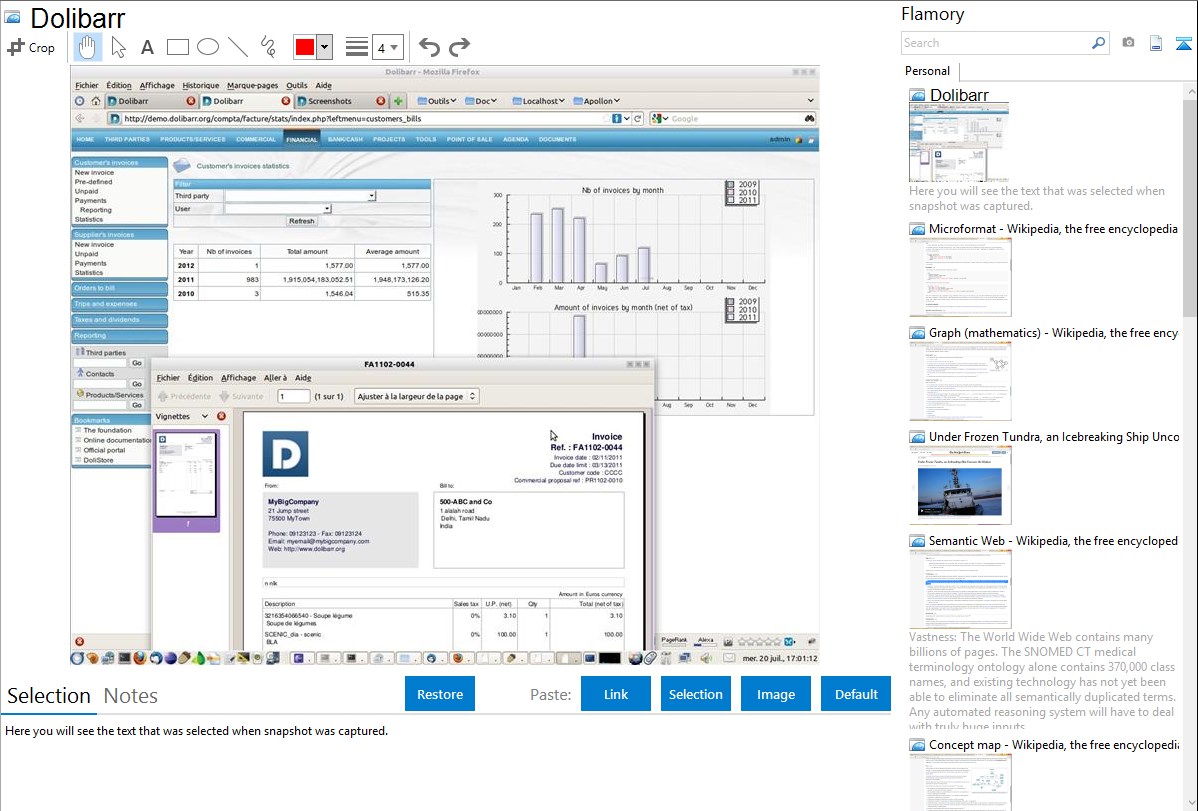
Task: Expand the Vignettes dropdown in PDF viewer
Action: click(x=205, y=416)
